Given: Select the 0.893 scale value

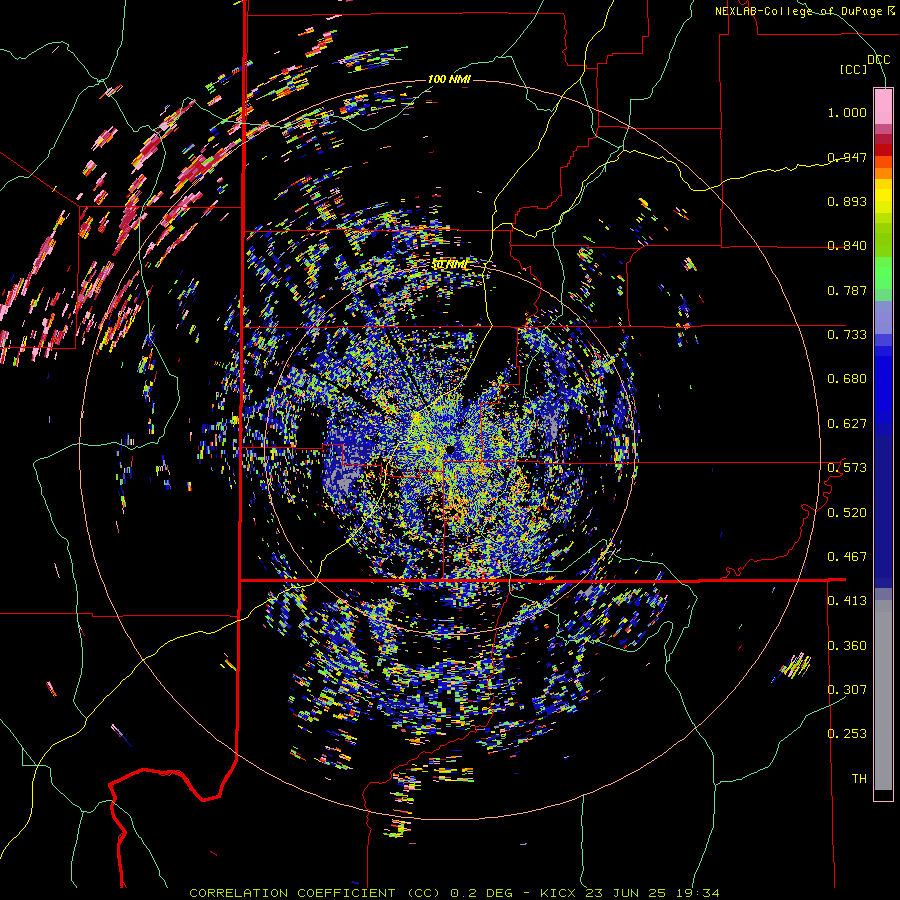Looking at the screenshot, I should (x=847, y=201).
